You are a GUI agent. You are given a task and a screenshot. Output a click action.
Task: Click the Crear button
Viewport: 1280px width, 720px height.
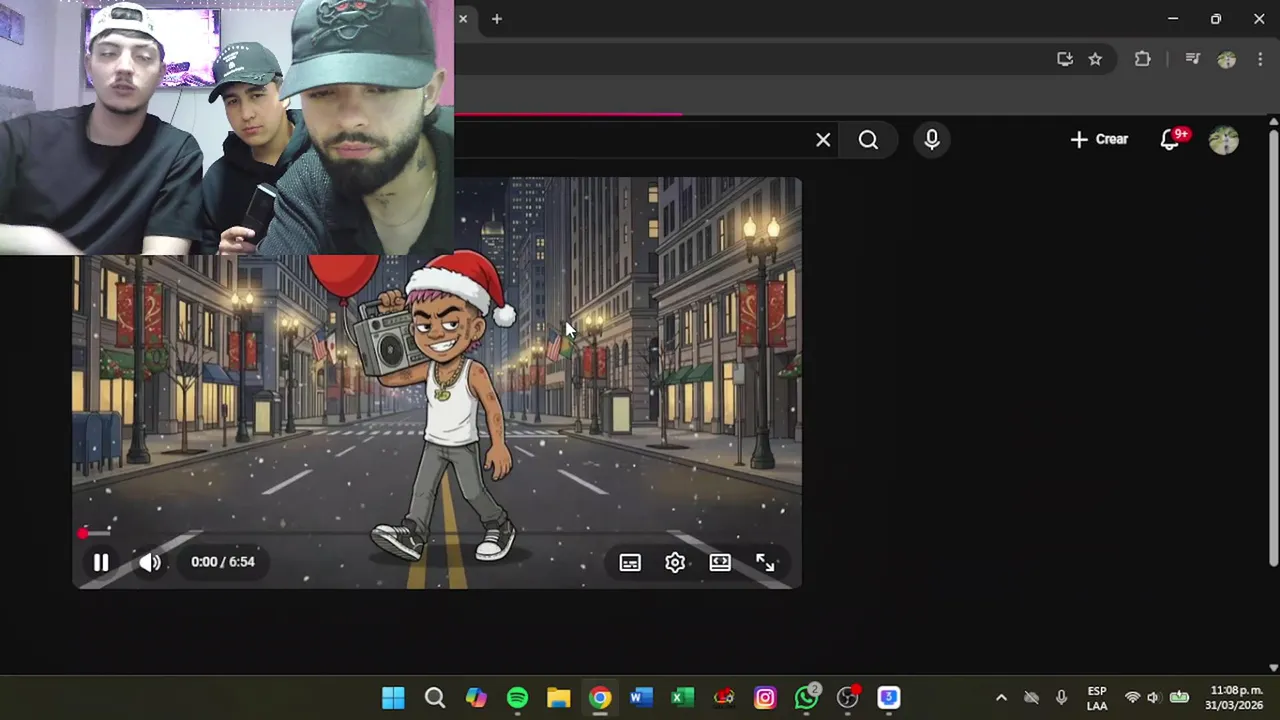tap(1099, 140)
